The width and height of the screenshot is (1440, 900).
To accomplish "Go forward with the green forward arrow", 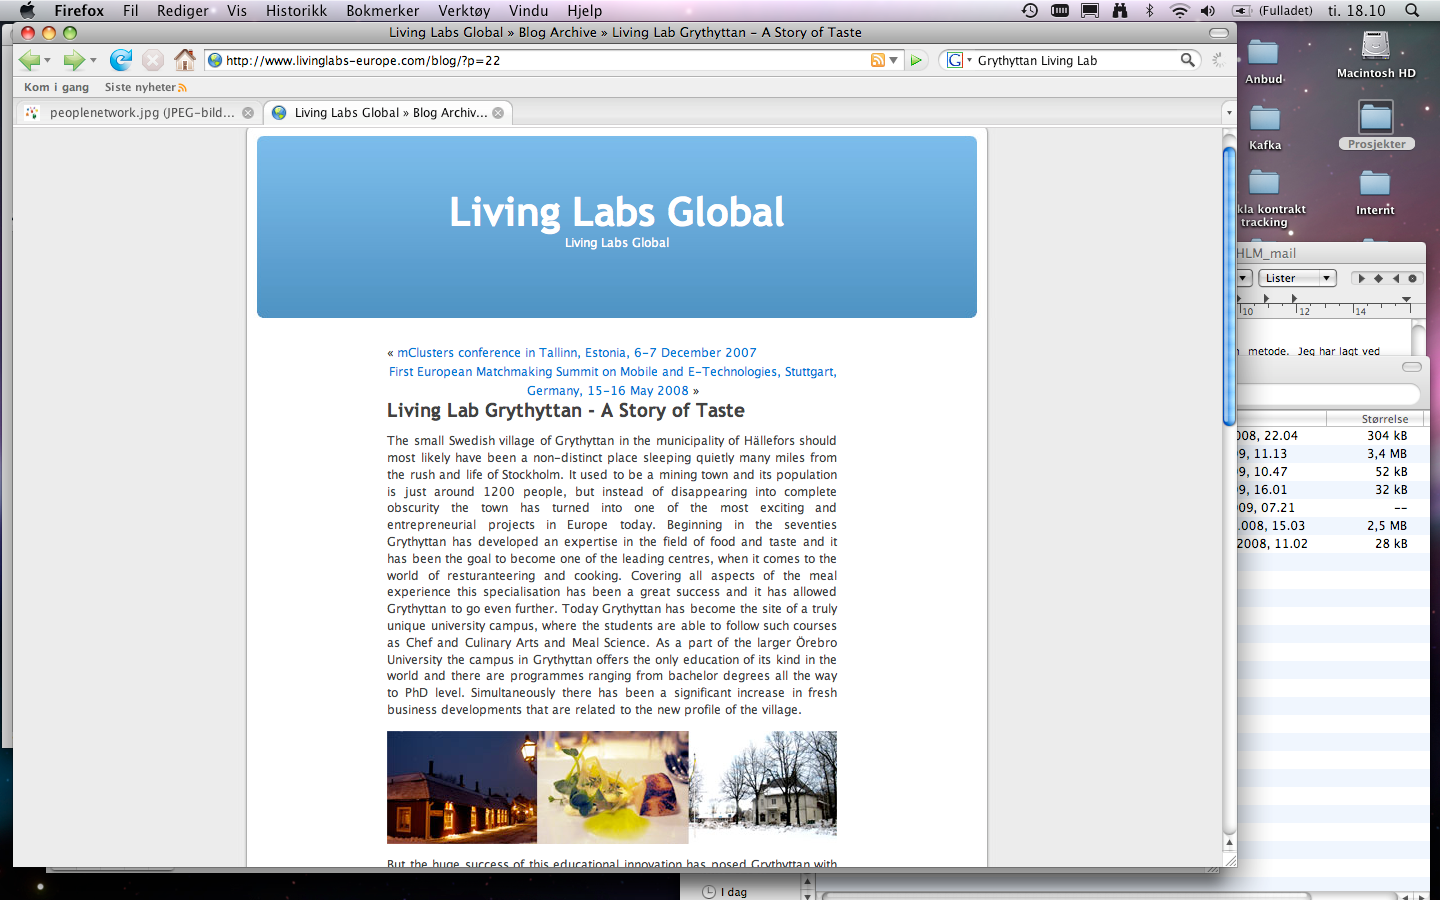I will [74, 60].
